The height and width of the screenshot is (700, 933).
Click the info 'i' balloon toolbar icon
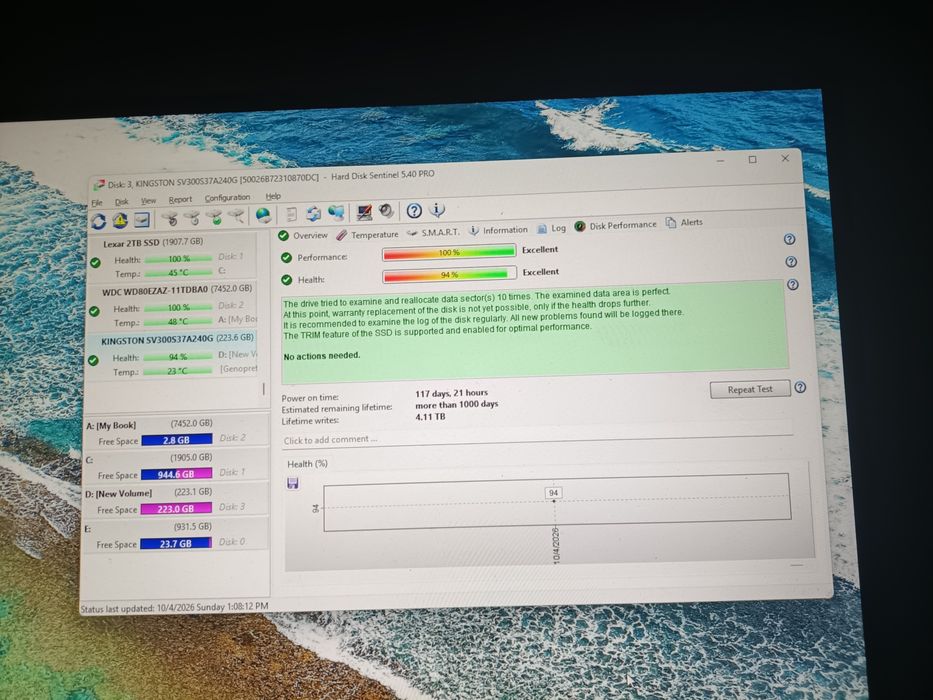[437, 210]
